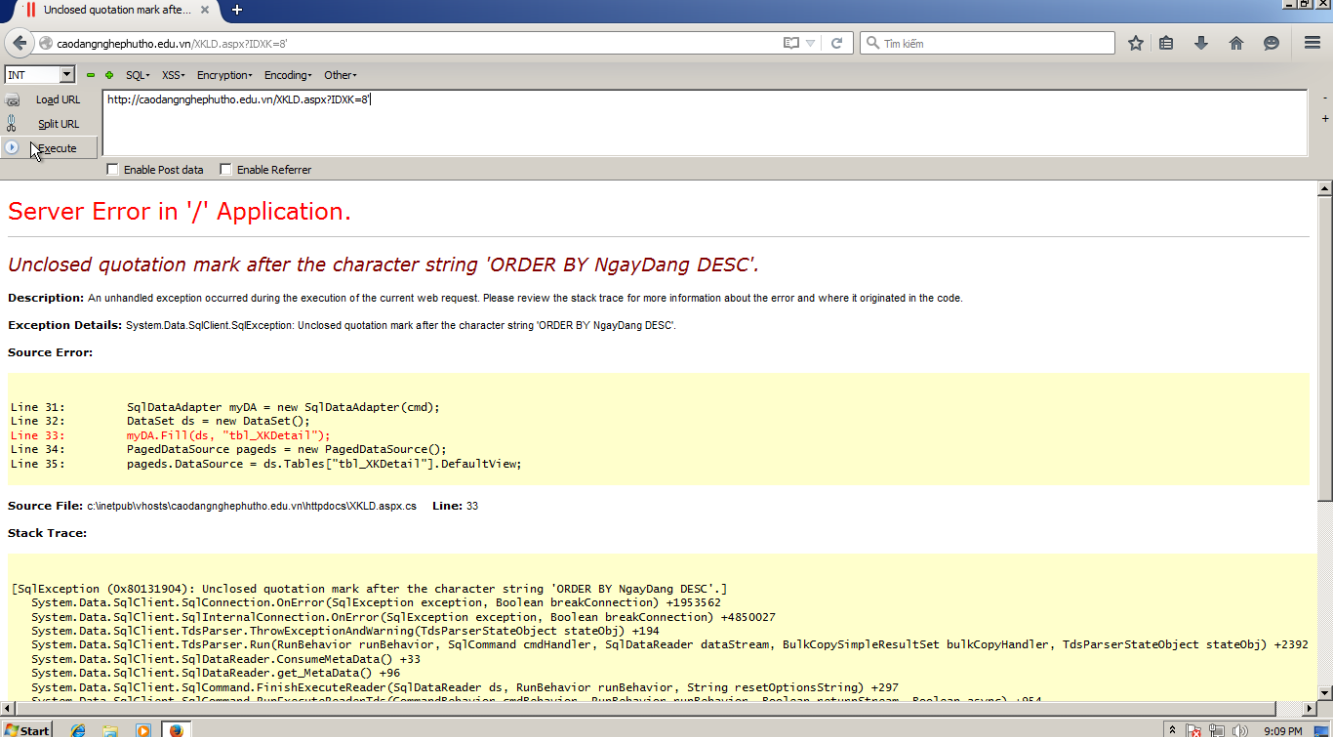Open the Other dropdown menu

[340, 75]
